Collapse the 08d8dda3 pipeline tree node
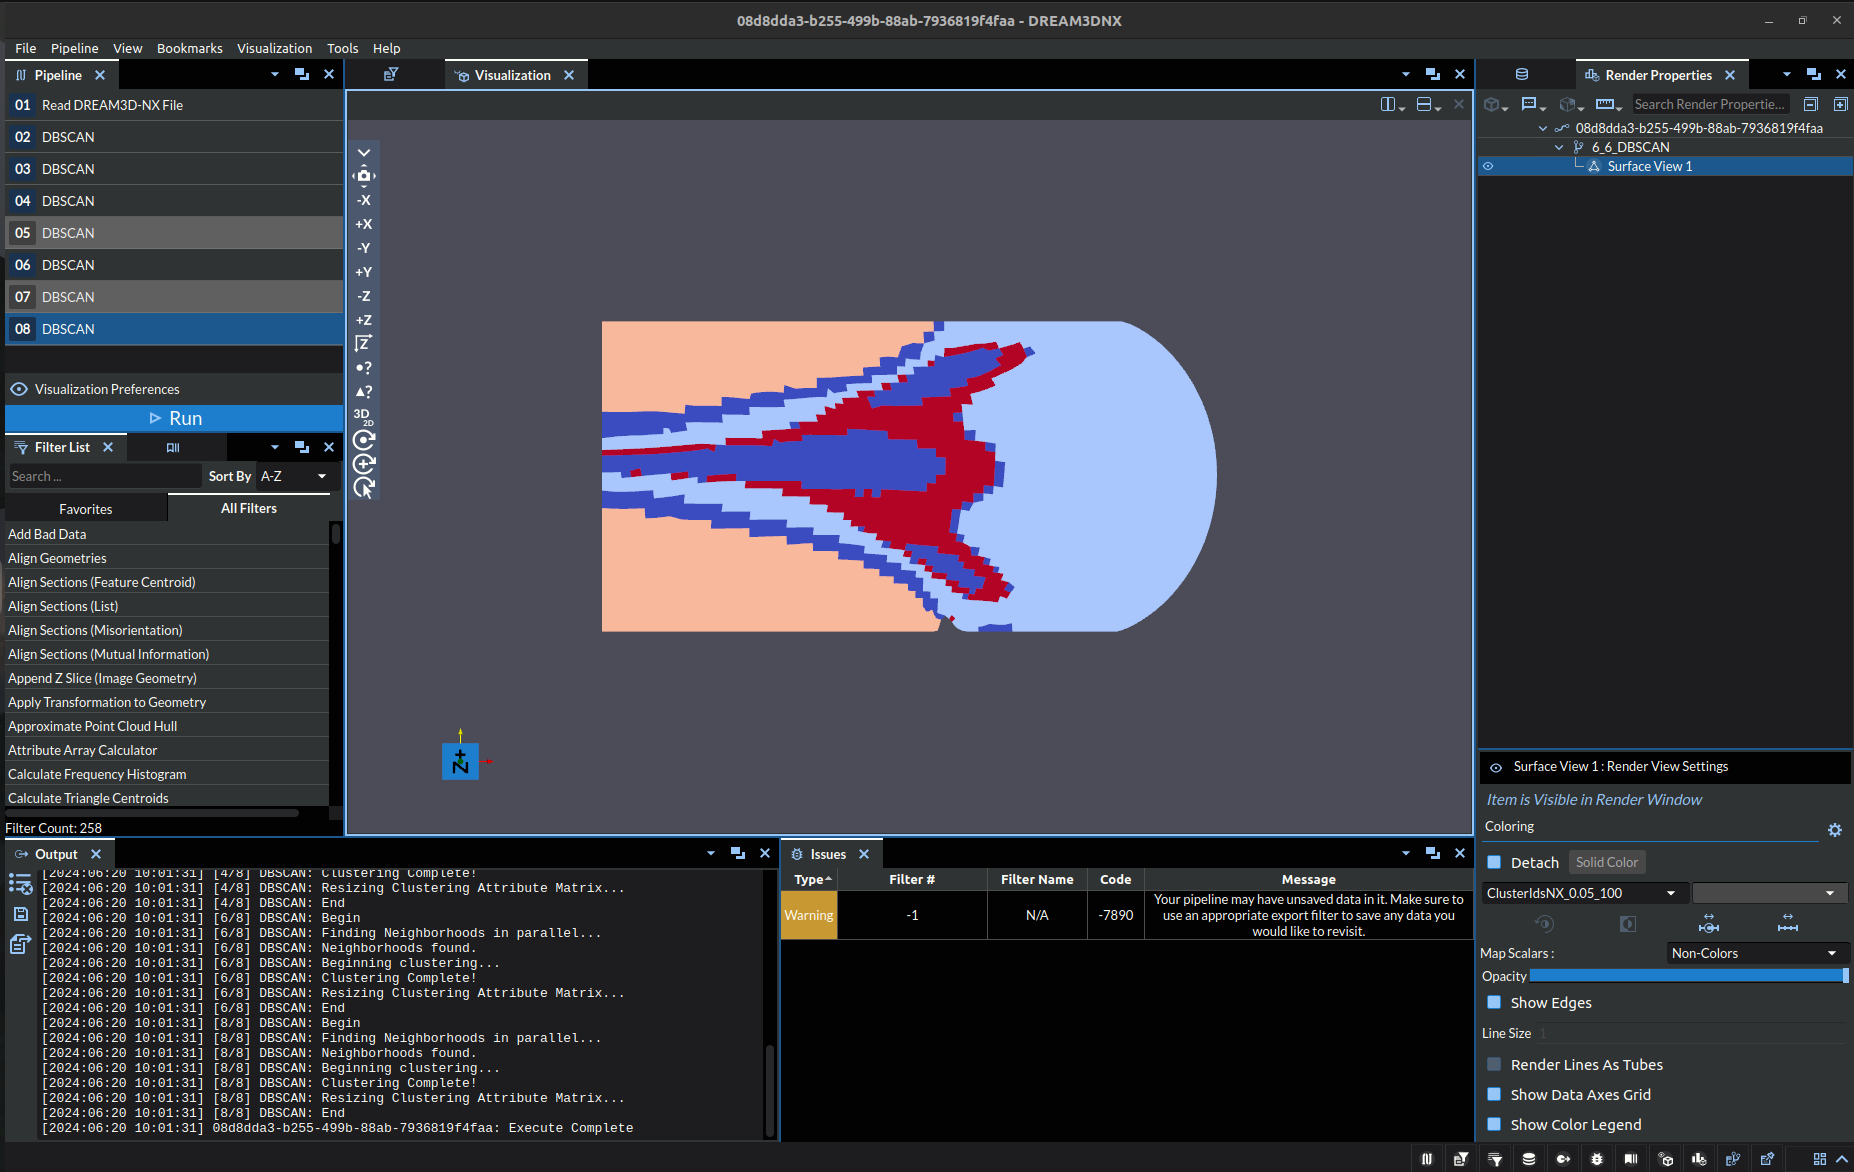This screenshot has width=1854, height=1172. point(1543,128)
